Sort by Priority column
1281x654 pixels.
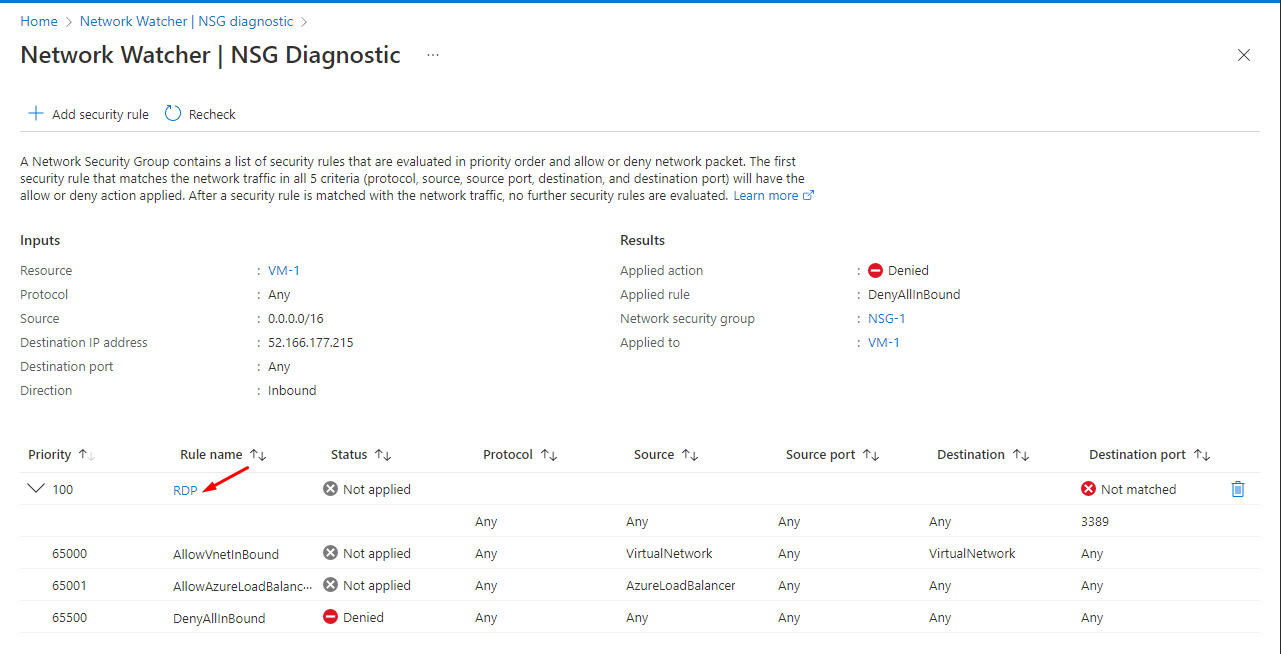pyautogui.click(x=87, y=455)
